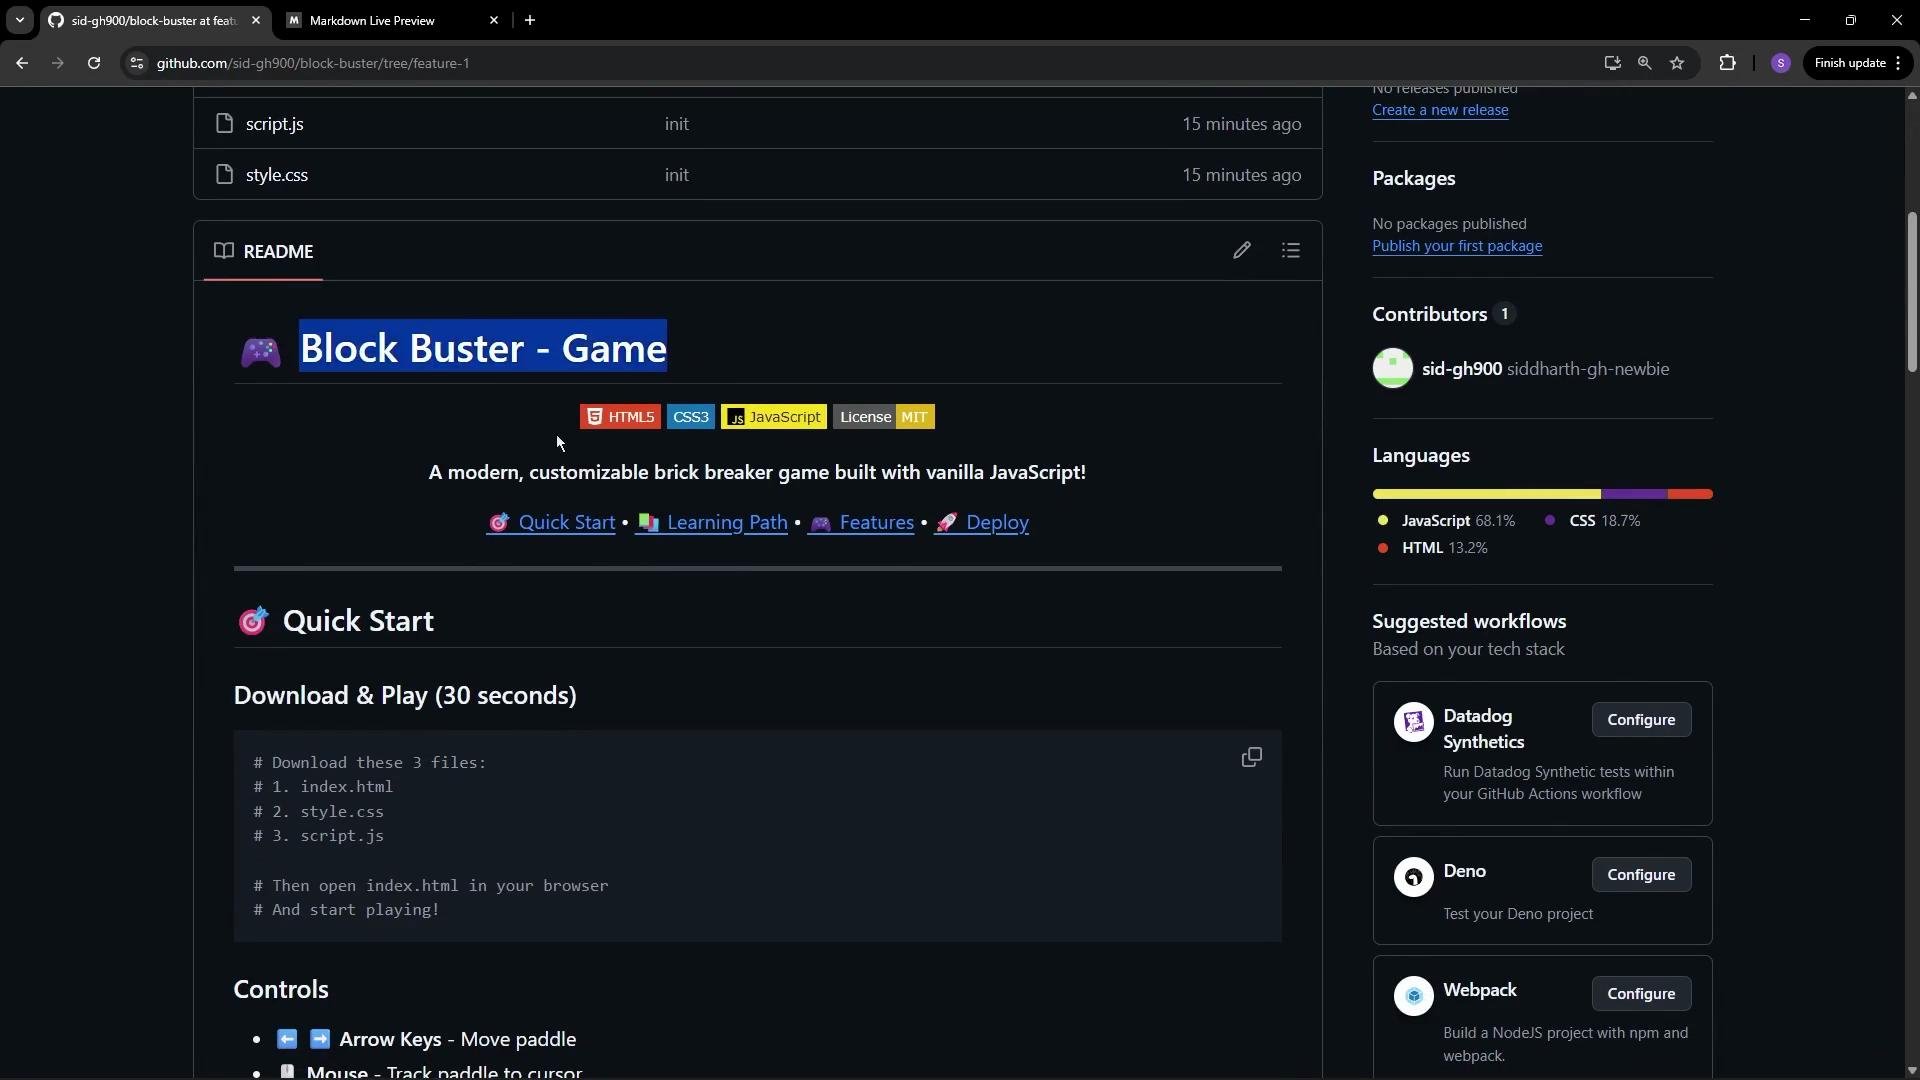Jump to the Features section link
Screen dimensions: 1920x1080
(861, 523)
